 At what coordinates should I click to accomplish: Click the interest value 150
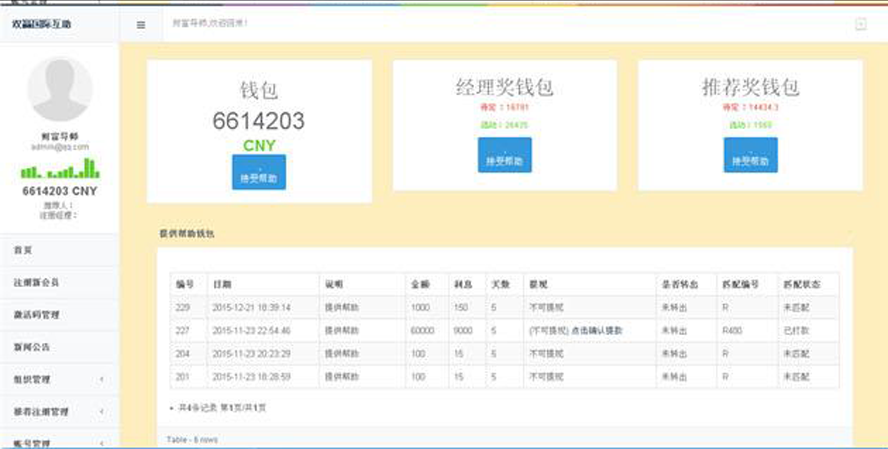[461, 307]
